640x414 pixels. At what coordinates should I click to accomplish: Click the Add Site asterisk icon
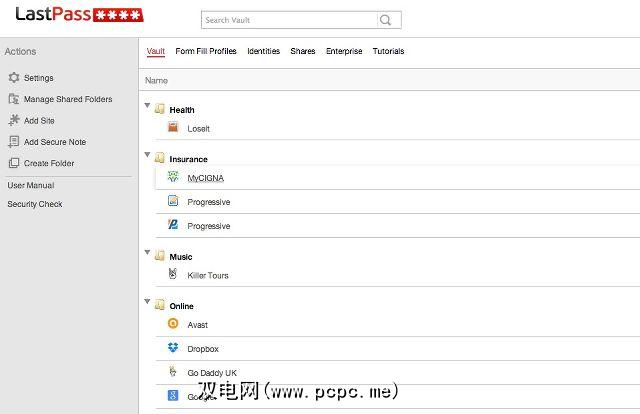[x=14, y=120]
